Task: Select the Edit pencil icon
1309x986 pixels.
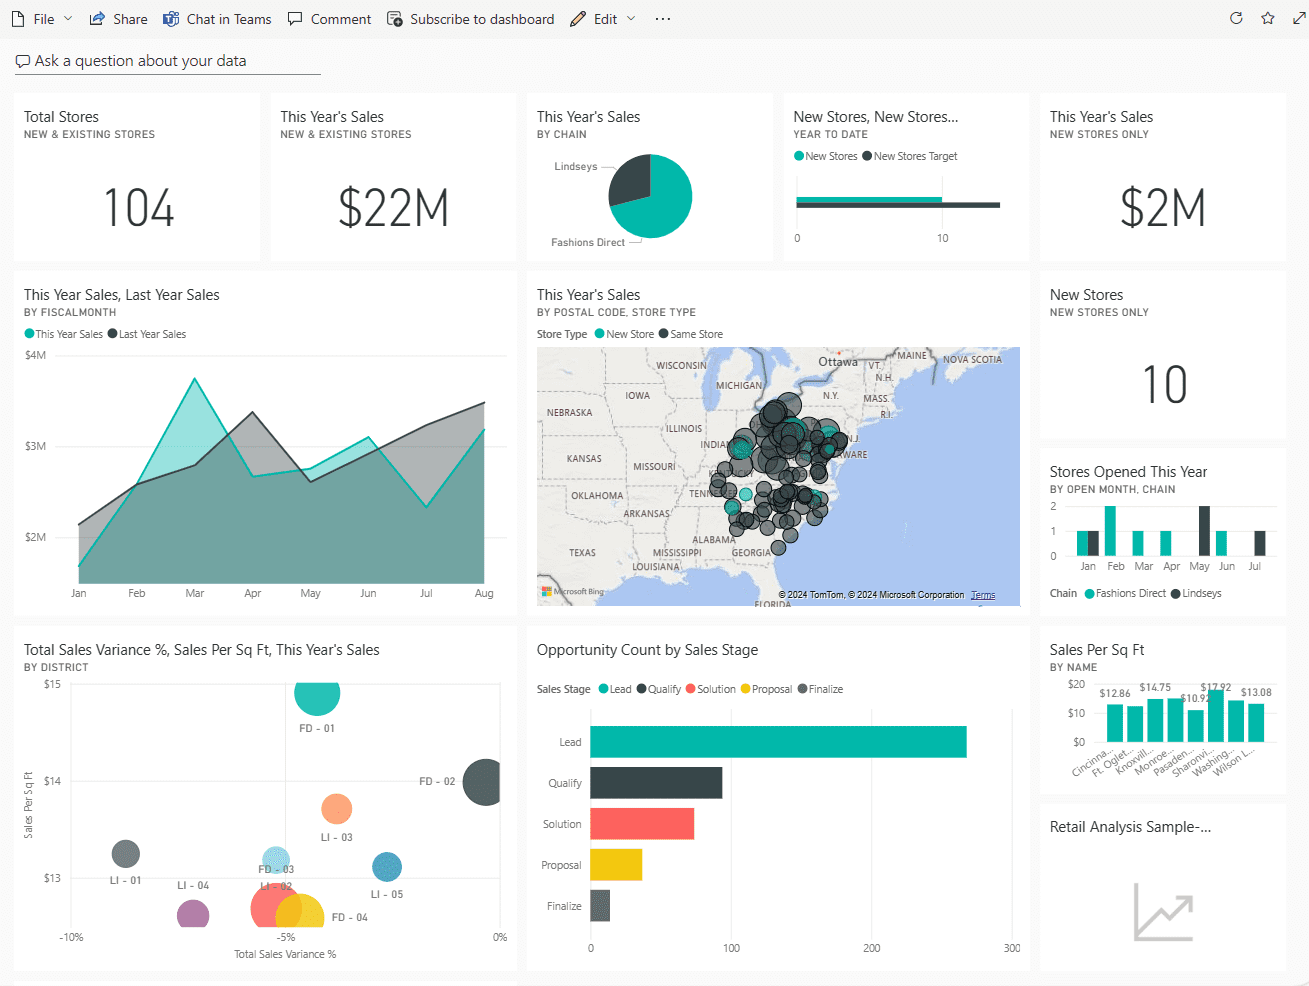Action: pos(577,18)
